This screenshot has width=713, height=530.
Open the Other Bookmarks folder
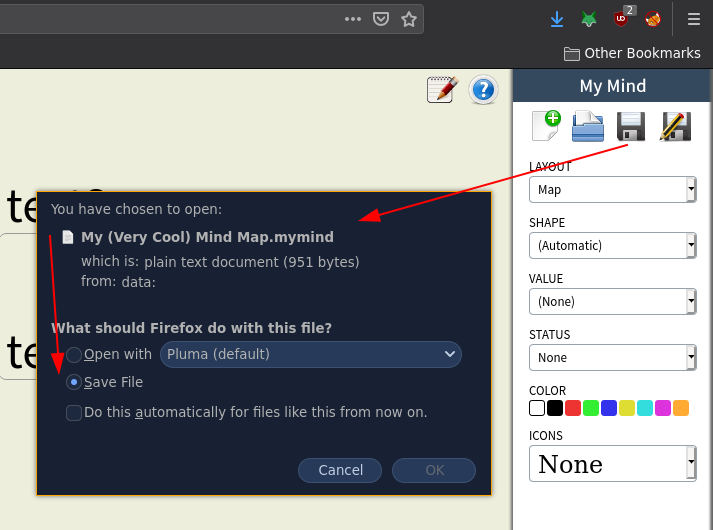tap(632, 53)
